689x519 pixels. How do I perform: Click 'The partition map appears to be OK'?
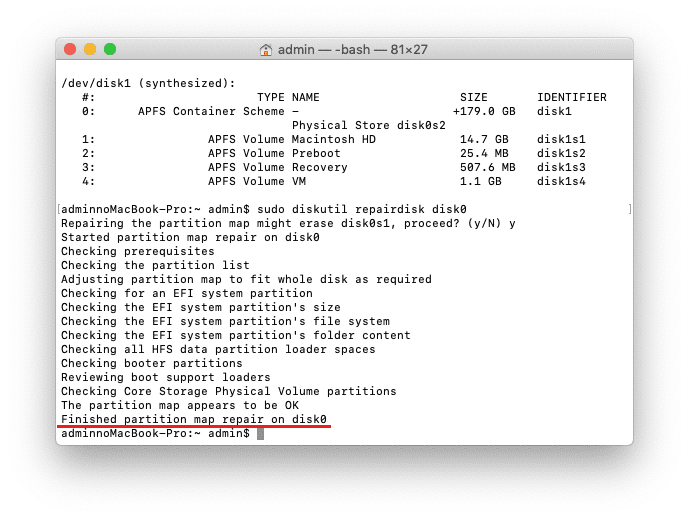(180, 406)
